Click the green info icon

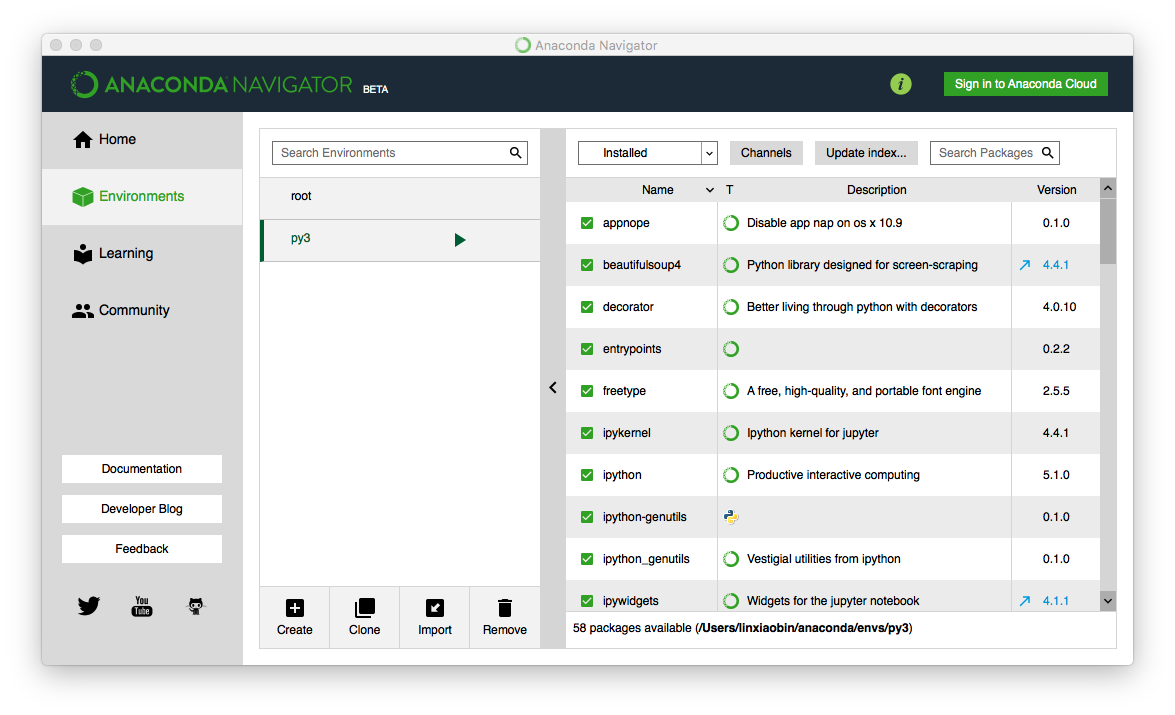[901, 84]
